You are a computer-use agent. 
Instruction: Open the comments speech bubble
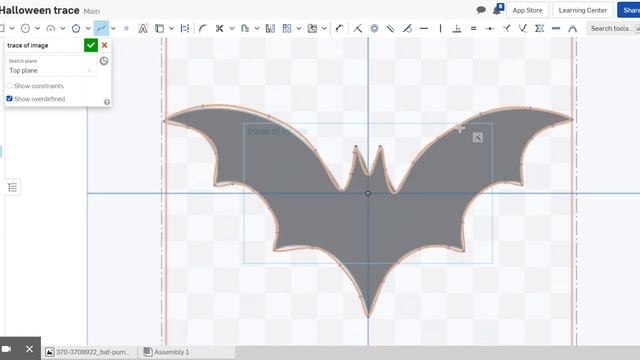pos(481,10)
